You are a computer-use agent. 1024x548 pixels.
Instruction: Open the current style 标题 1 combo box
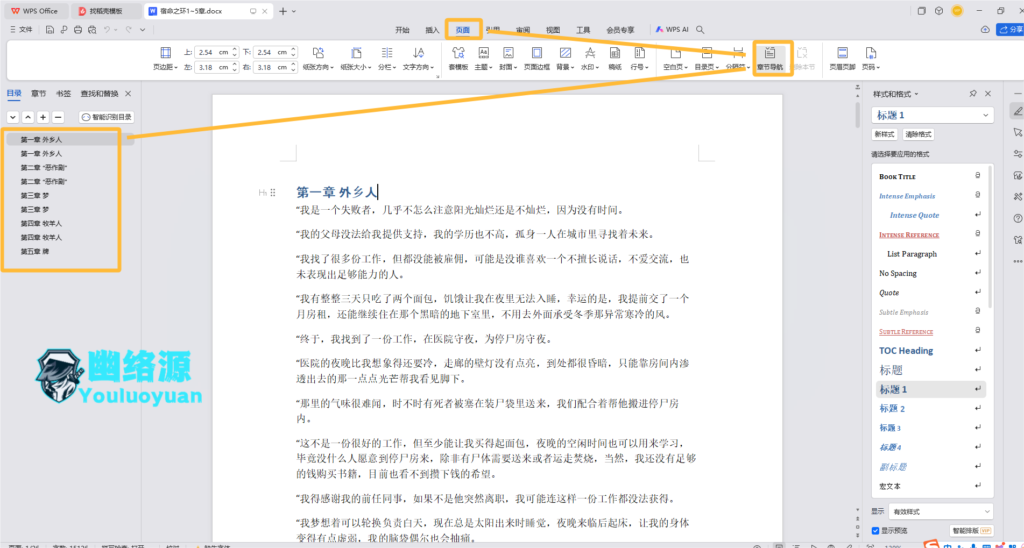tap(931, 115)
